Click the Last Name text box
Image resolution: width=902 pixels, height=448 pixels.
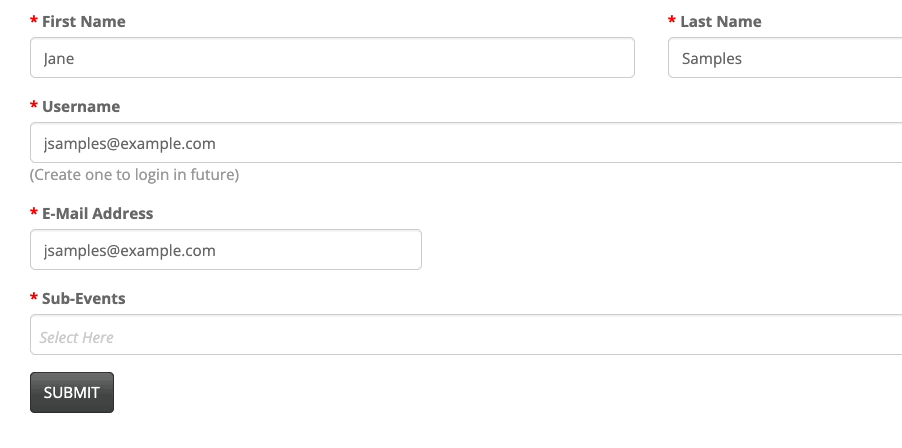[784, 58]
